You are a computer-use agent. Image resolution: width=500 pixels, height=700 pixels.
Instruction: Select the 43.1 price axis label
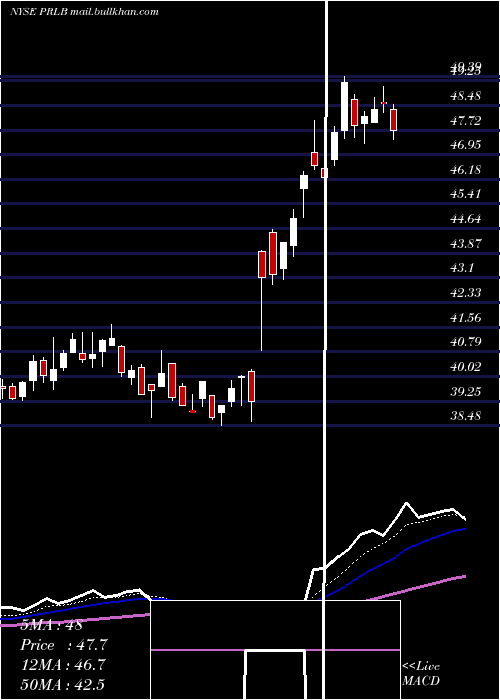(462, 268)
